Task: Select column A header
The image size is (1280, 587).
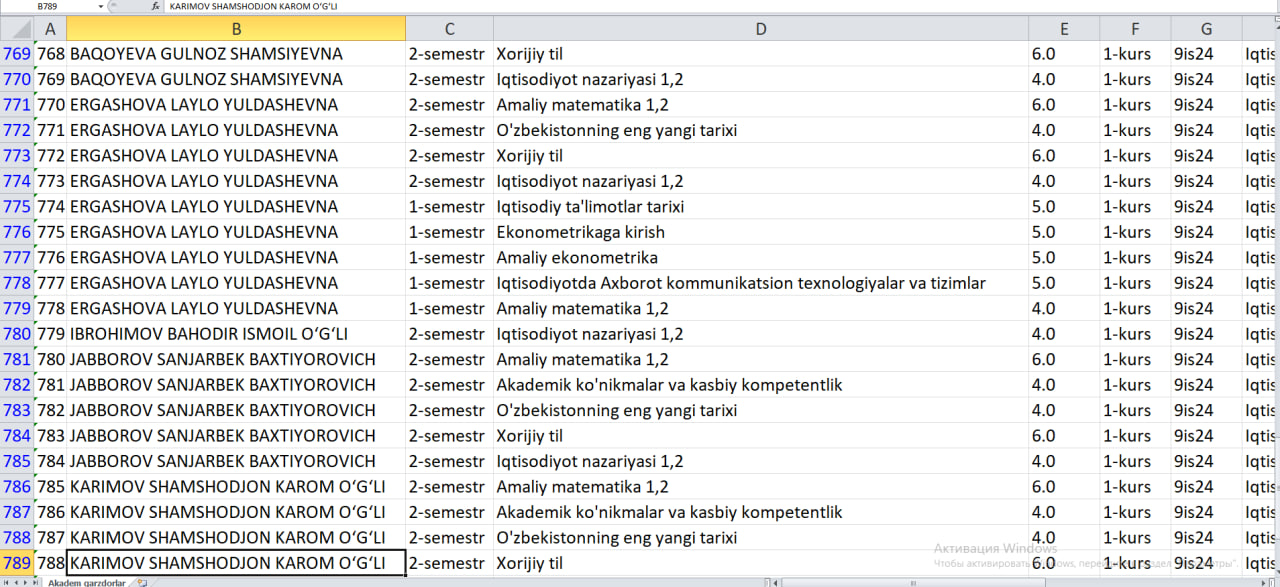Action: [50, 29]
